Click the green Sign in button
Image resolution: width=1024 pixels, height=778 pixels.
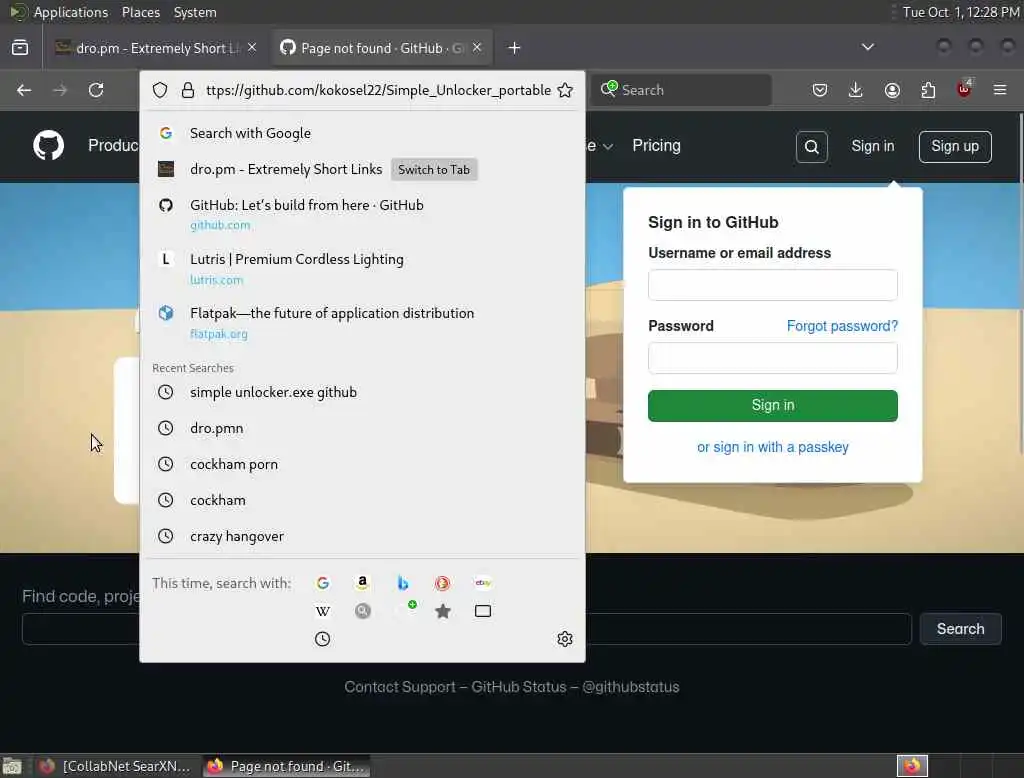[x=773, y=406]
